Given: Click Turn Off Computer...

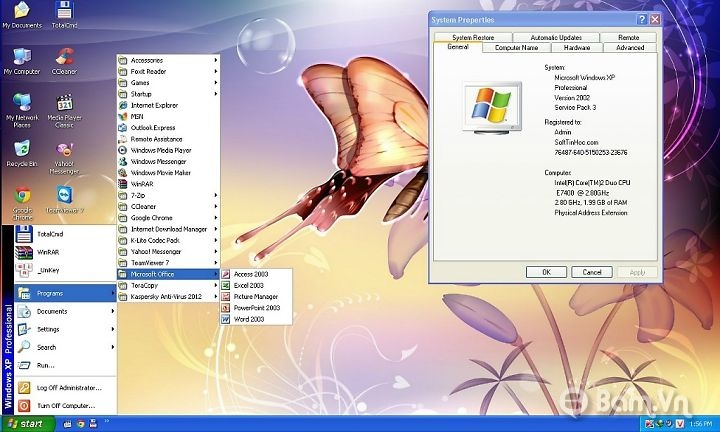Looking at the screenshot, I should 65,406.
